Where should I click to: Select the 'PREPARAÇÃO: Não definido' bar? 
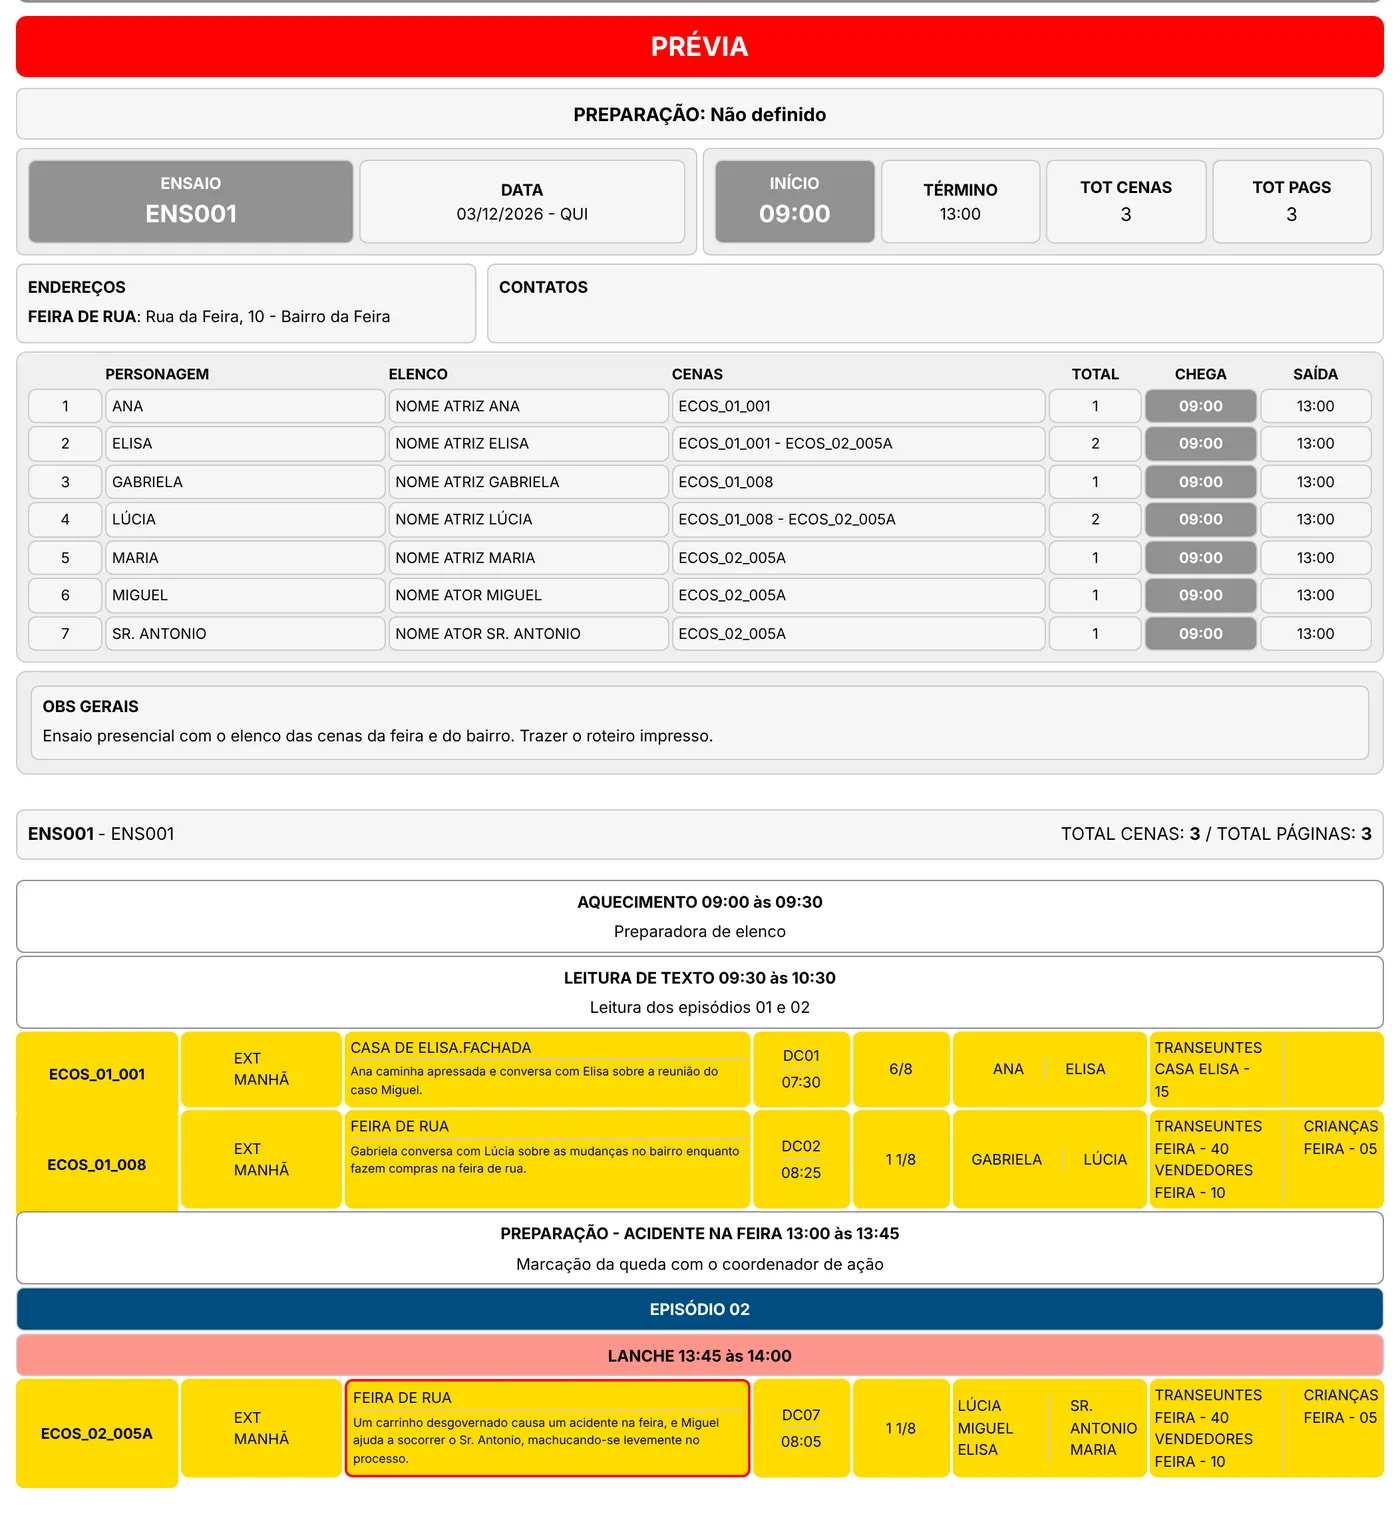pos(700,114)
